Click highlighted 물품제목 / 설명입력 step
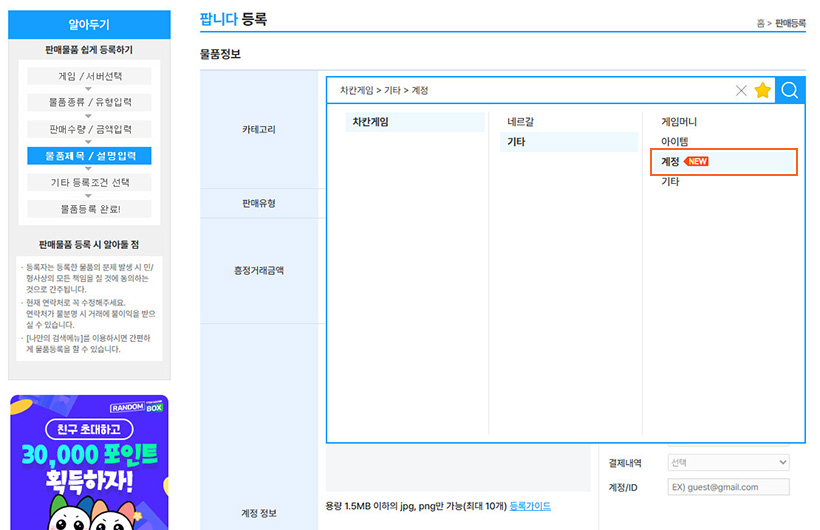The height and width of the screenshot is (530, 820). 89,156
